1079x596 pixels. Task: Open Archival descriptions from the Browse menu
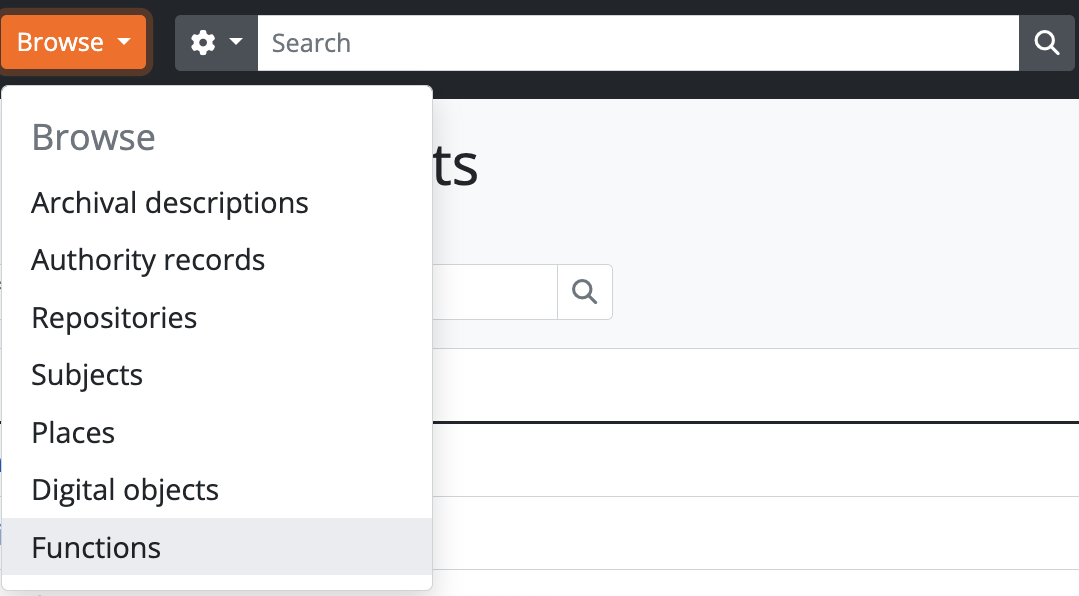(170, 203)
